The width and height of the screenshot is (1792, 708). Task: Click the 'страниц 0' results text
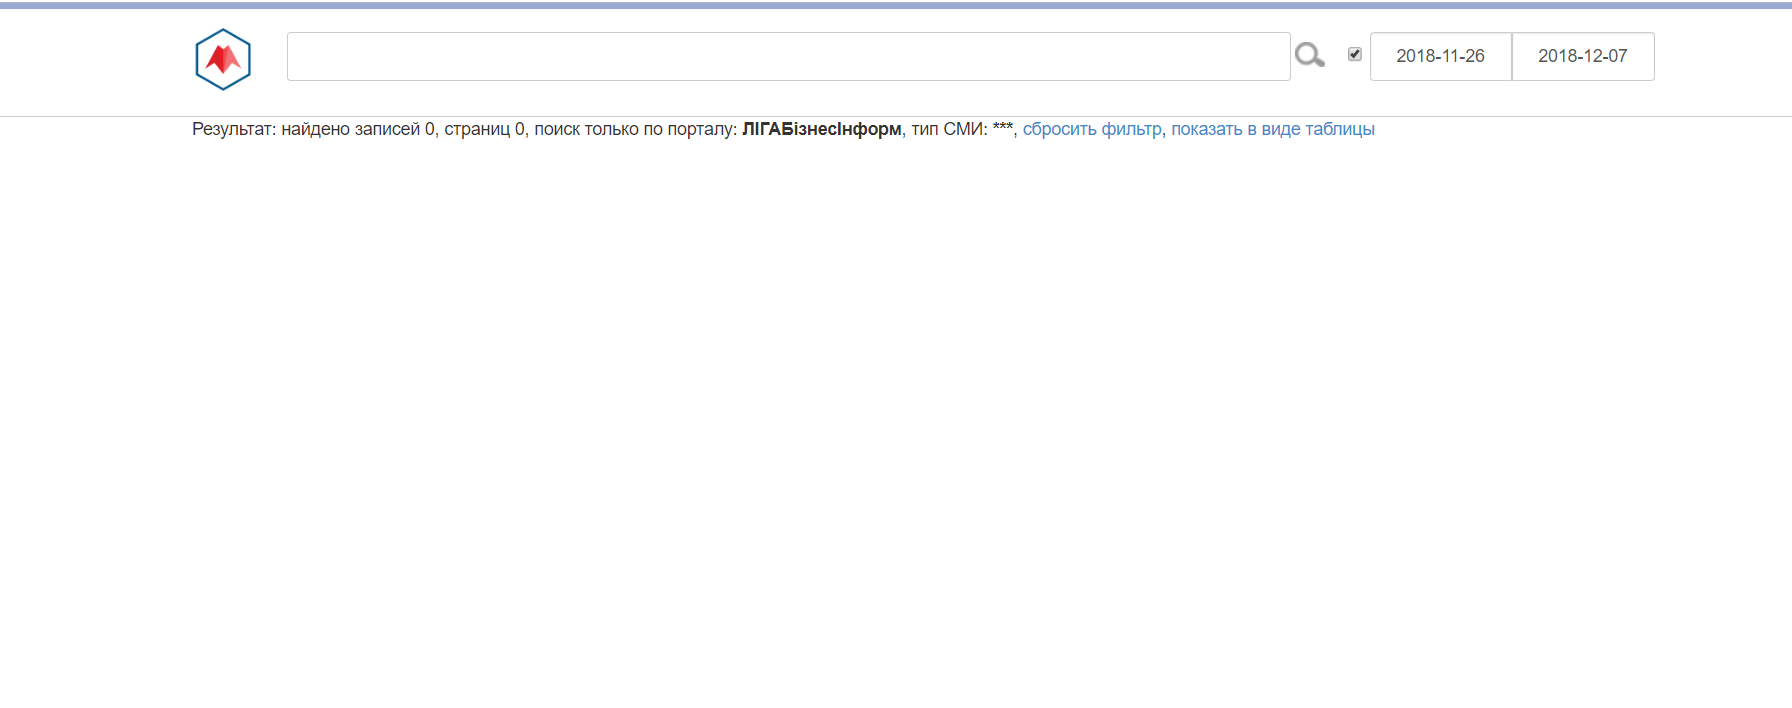(484, 129)
